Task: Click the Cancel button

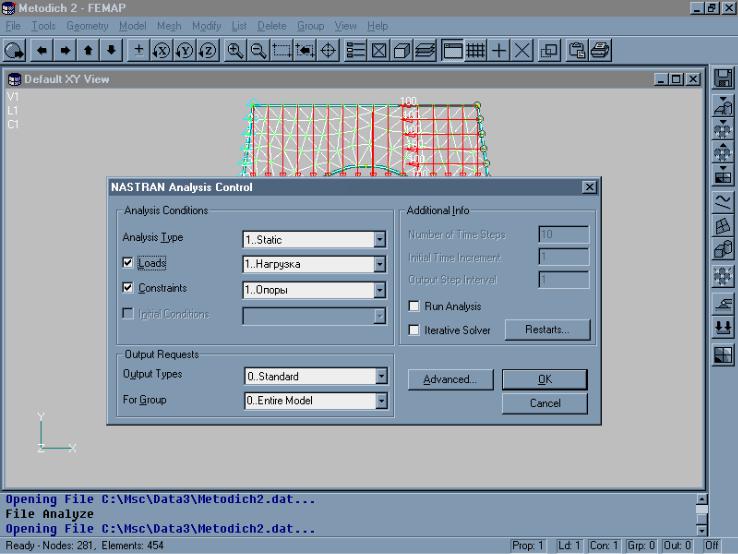Action: coord(545,403)
